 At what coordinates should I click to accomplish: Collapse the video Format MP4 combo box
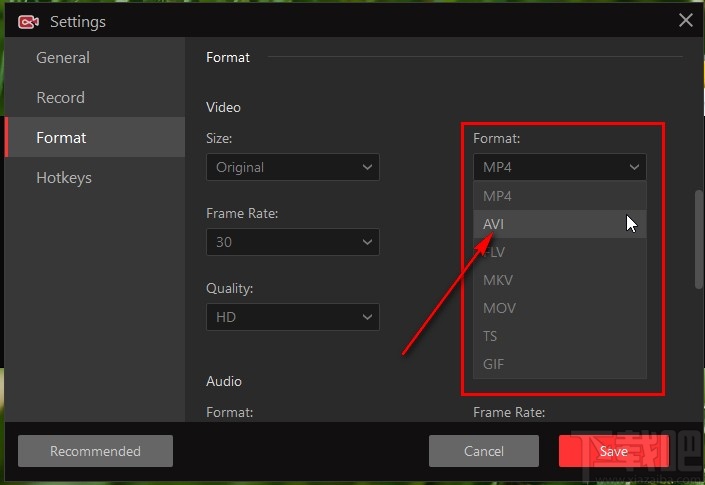pos(560,167)
